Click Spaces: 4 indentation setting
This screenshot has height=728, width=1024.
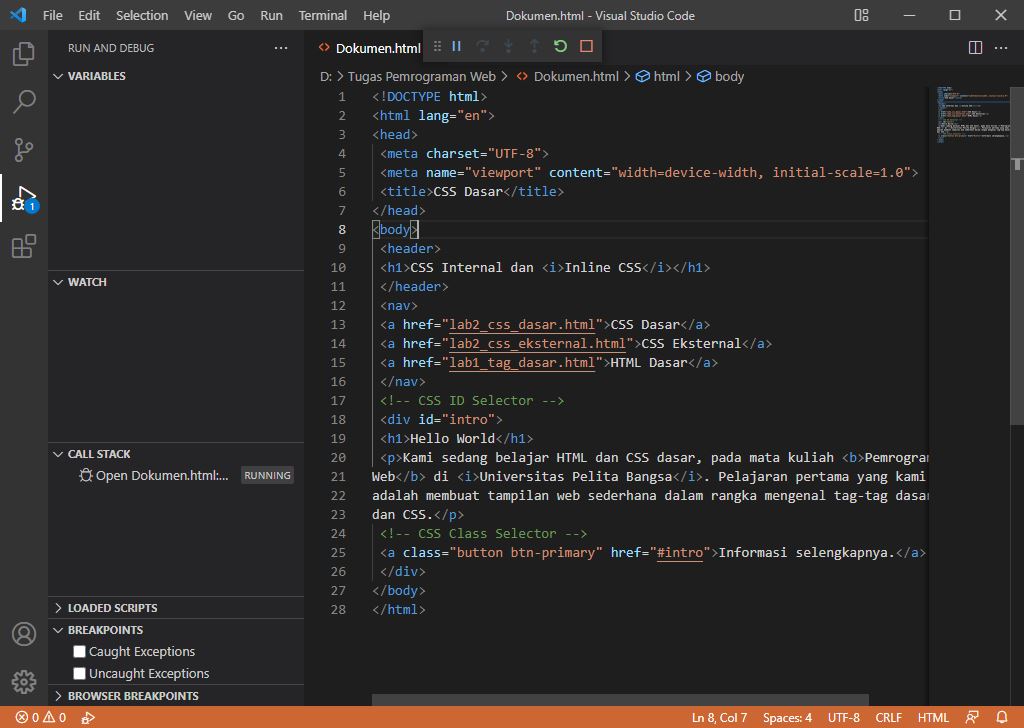coord(787,718)
